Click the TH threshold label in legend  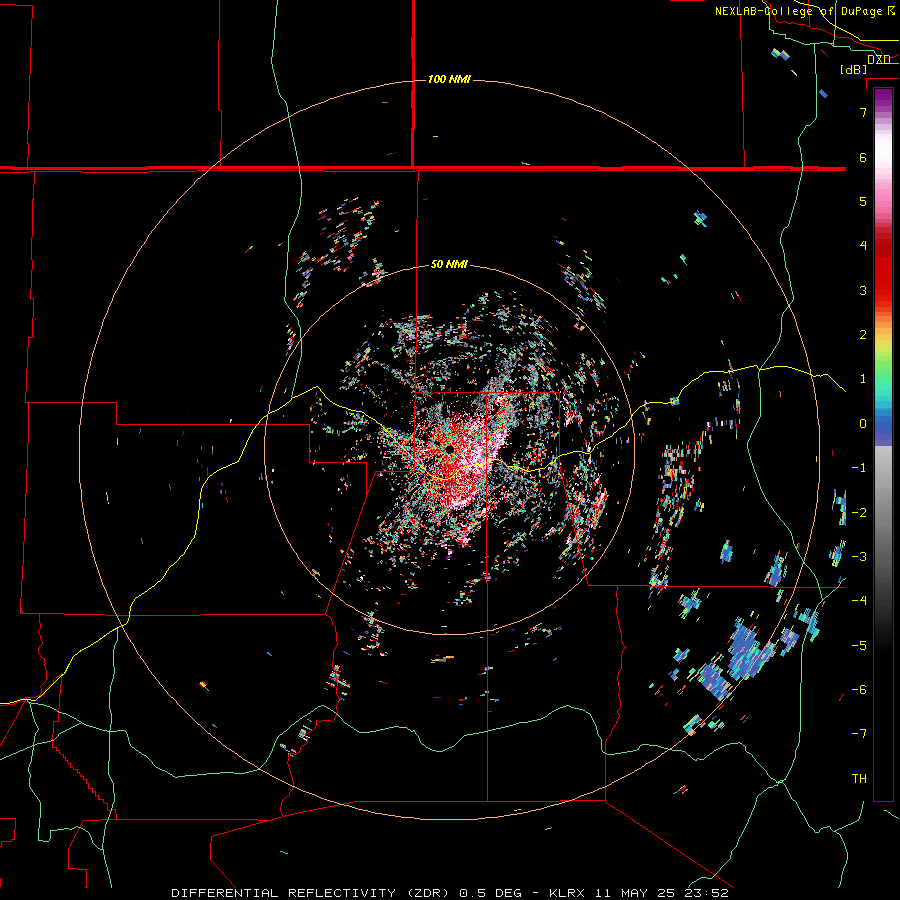[859, 779]
